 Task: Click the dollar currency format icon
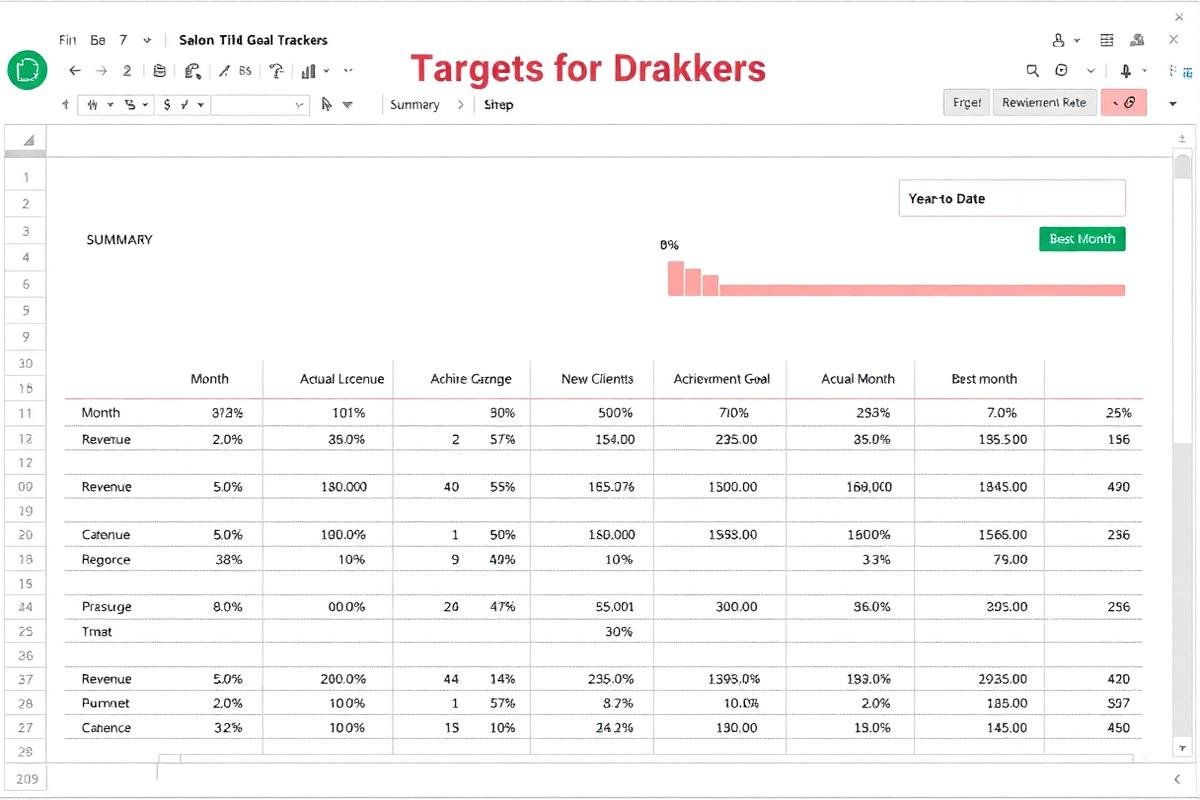pos(167,104)
